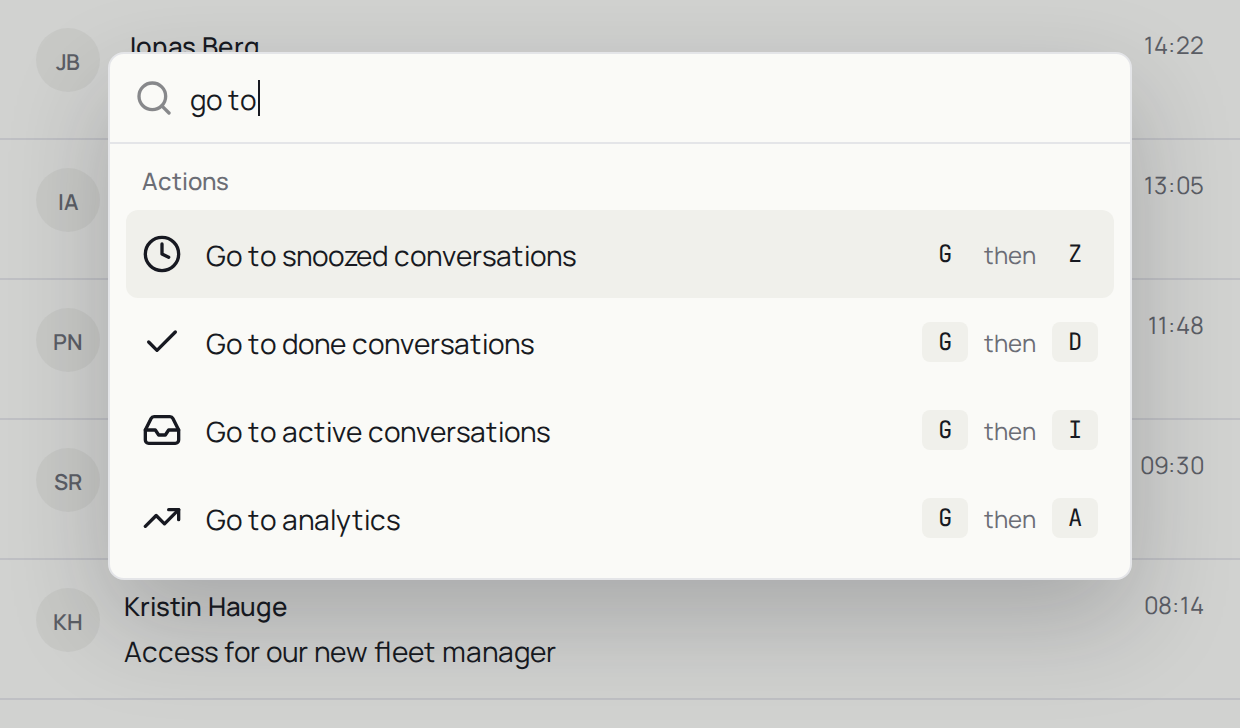Image resolution: width=1240 pixels, height=728 pixels.
Task: Click the search magnifier icon
Action: tap(154, 99)
